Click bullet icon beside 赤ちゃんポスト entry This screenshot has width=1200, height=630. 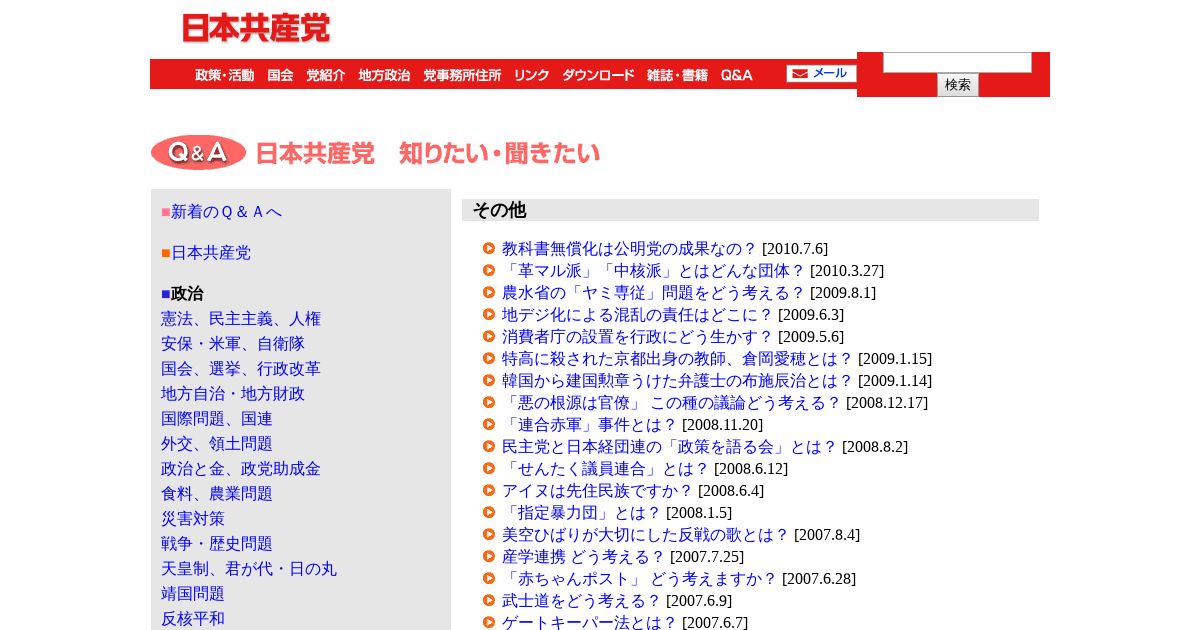point(489,578)
